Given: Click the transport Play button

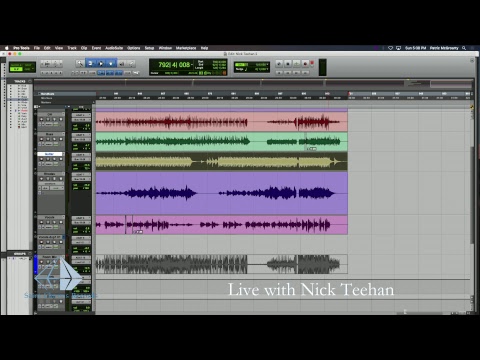Looking at the screenshot, I should coord(297,63).
